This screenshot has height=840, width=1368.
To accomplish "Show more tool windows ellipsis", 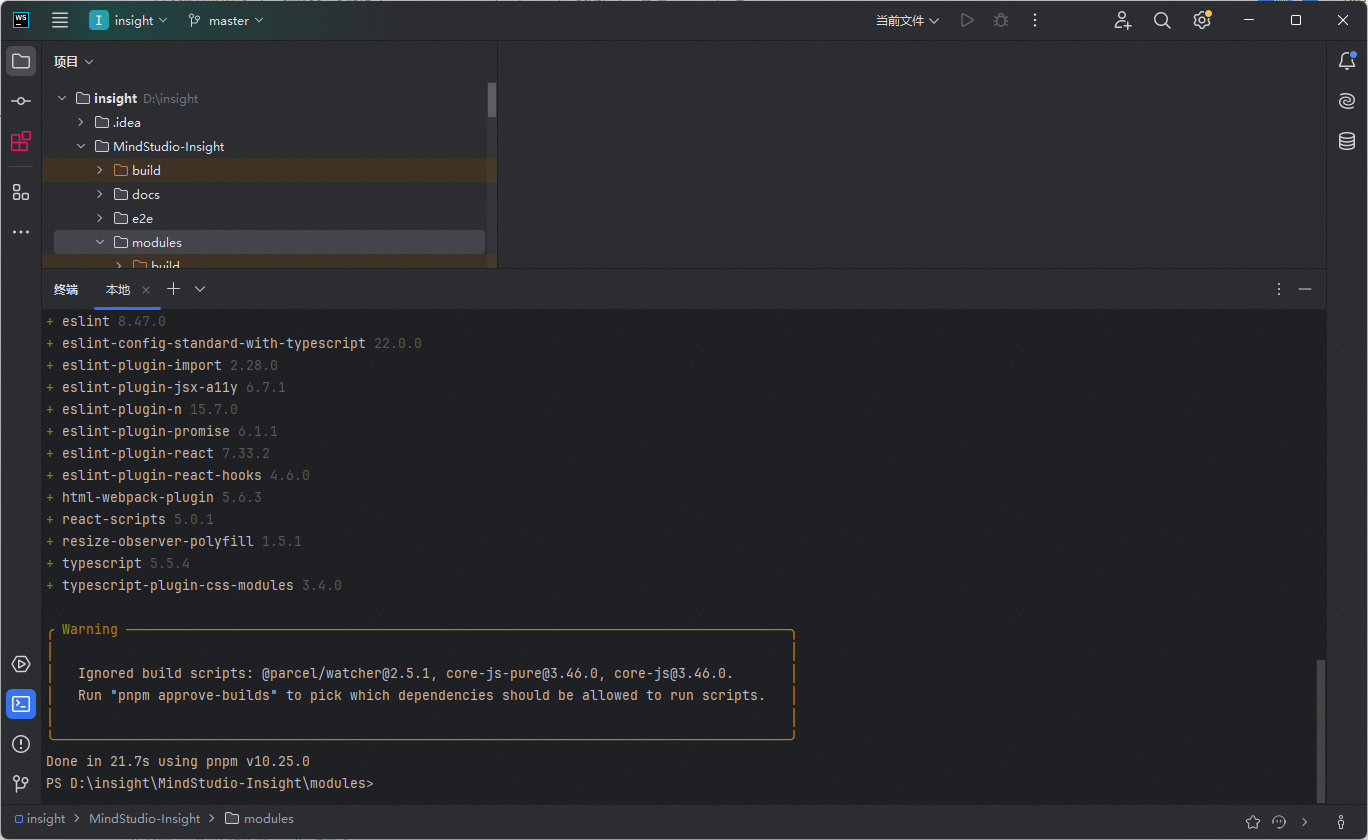I will (x=21, y=232).
